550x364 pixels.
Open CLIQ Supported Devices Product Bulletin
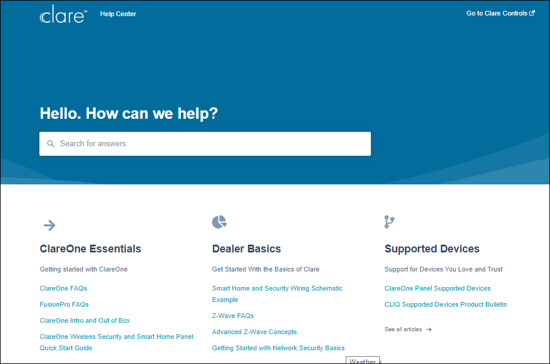click(446, 304)
